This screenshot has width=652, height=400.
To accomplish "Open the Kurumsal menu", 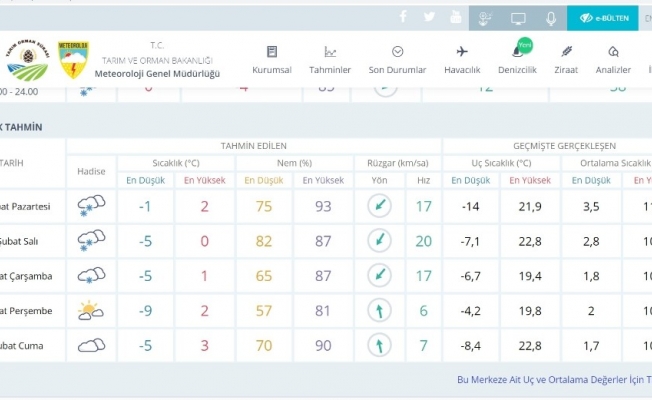I will tap(272, 60).
